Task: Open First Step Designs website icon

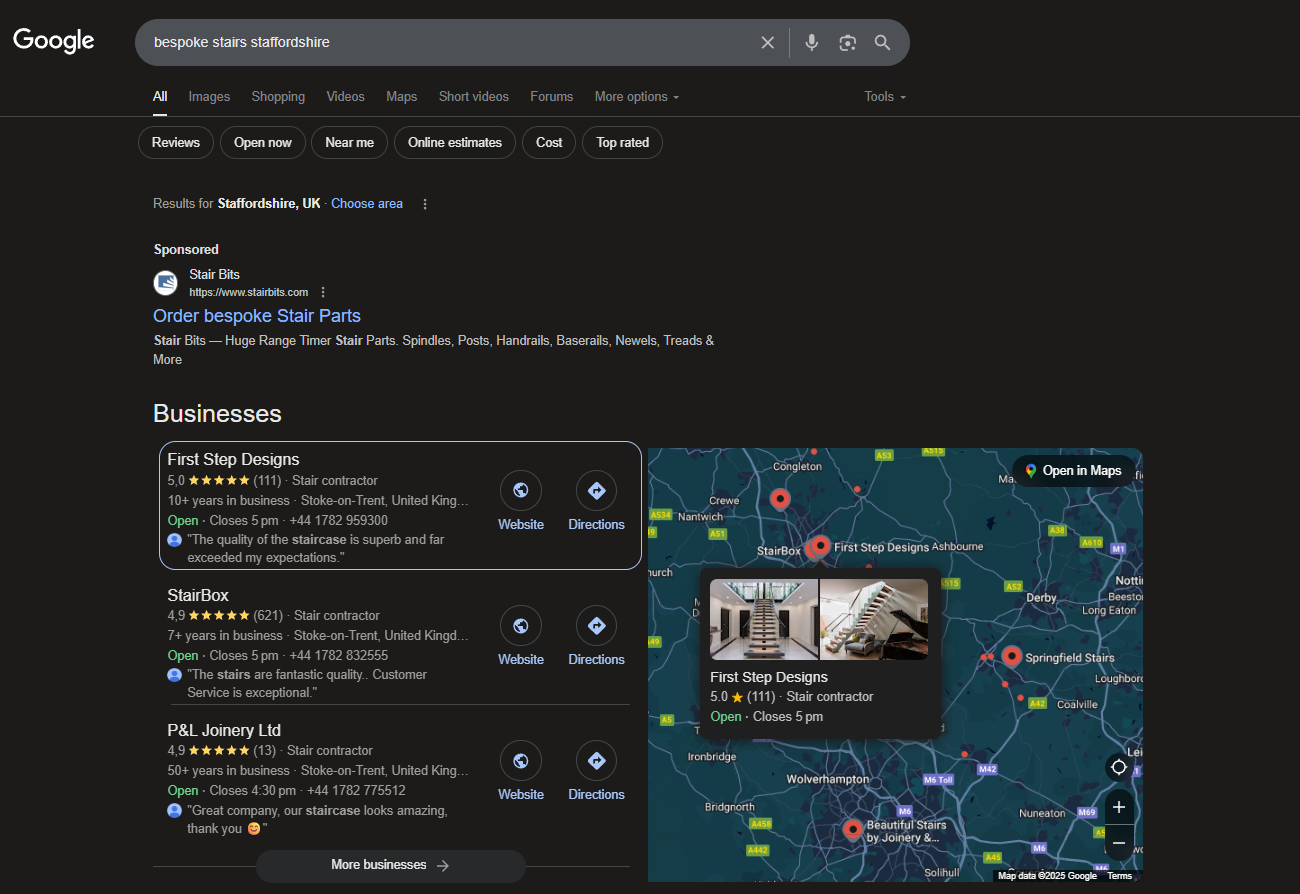Action: [x=521, y=491]
